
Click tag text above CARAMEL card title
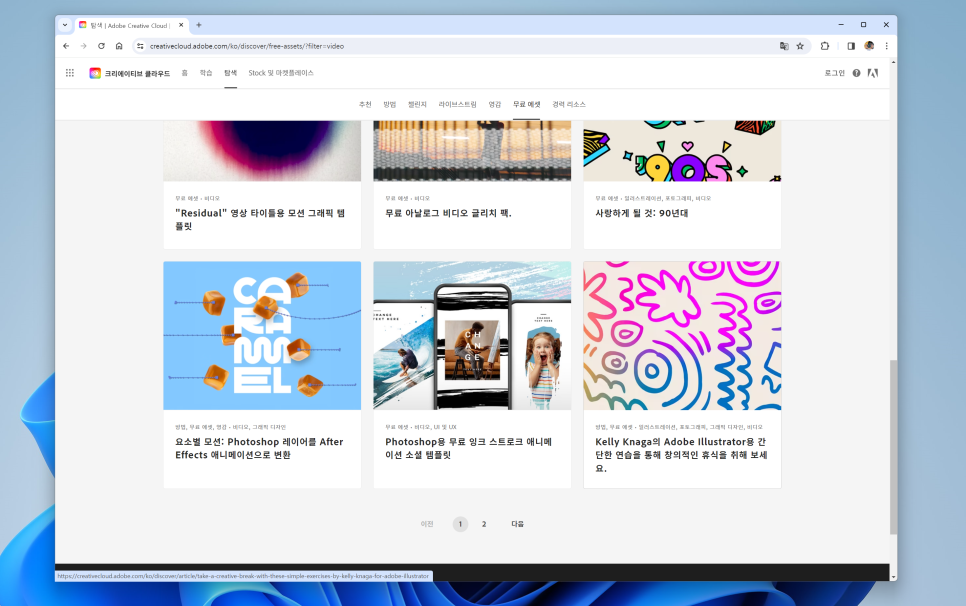click(230, 427)
